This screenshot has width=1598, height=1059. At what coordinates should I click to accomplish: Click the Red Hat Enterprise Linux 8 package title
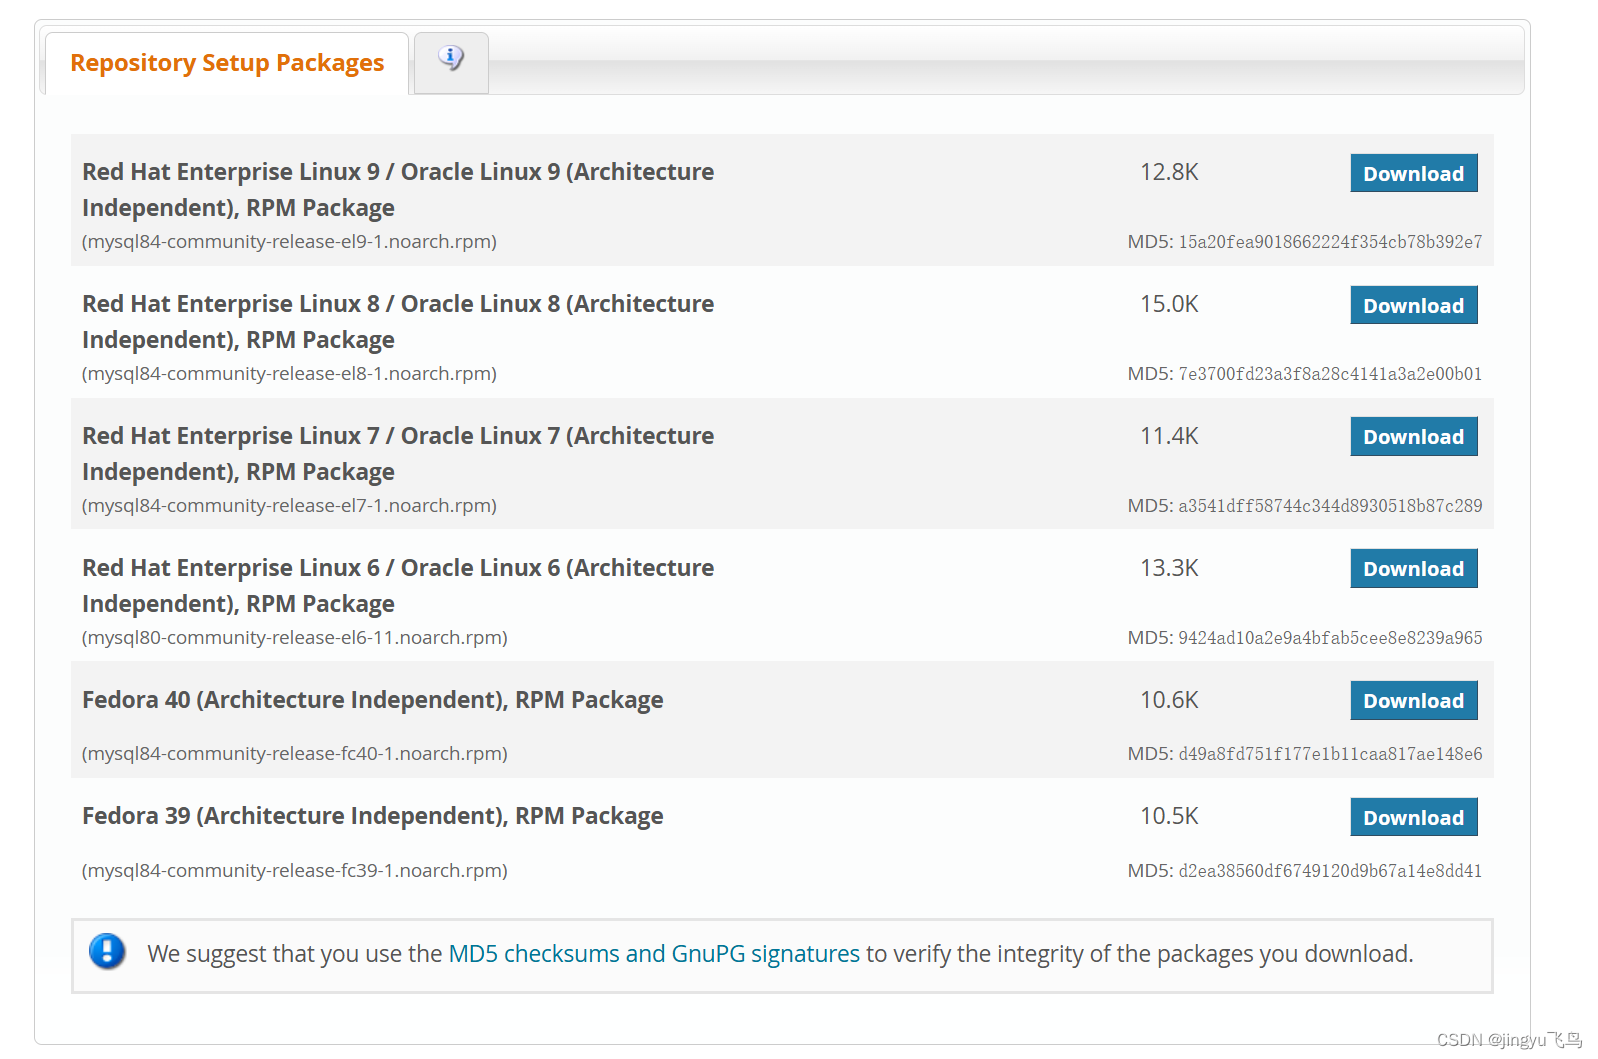point(398,321)
